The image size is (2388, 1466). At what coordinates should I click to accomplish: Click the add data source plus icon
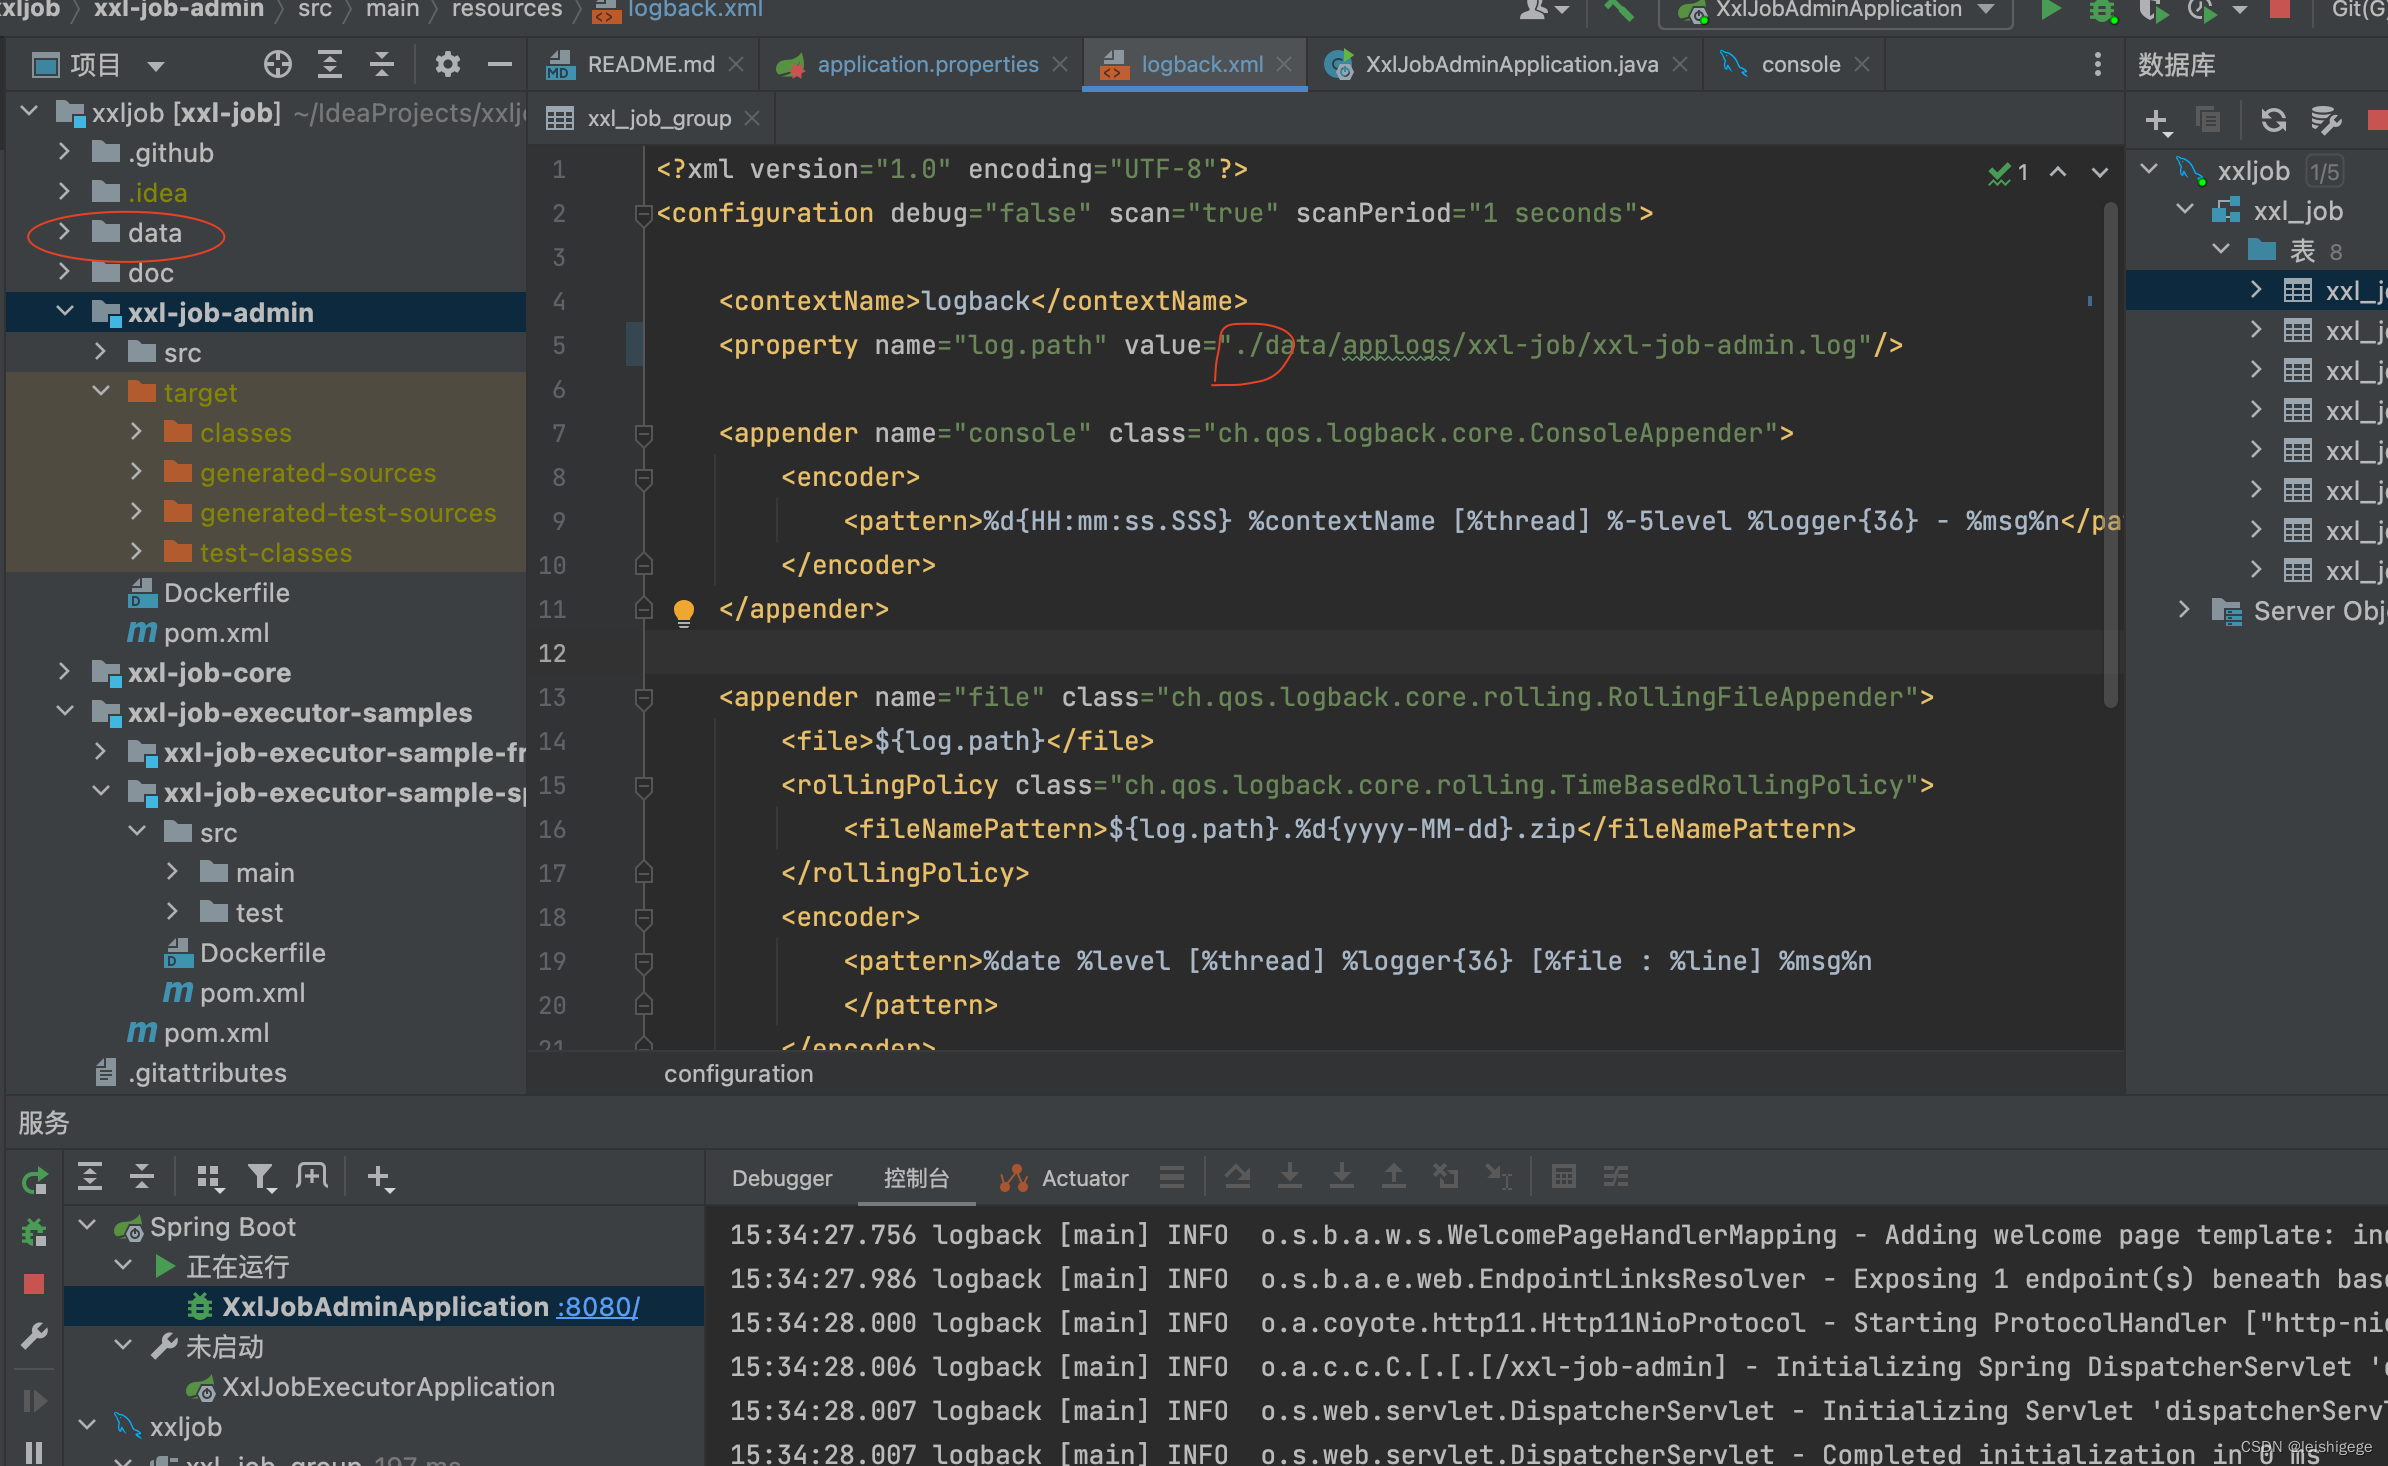(2157, 121)
